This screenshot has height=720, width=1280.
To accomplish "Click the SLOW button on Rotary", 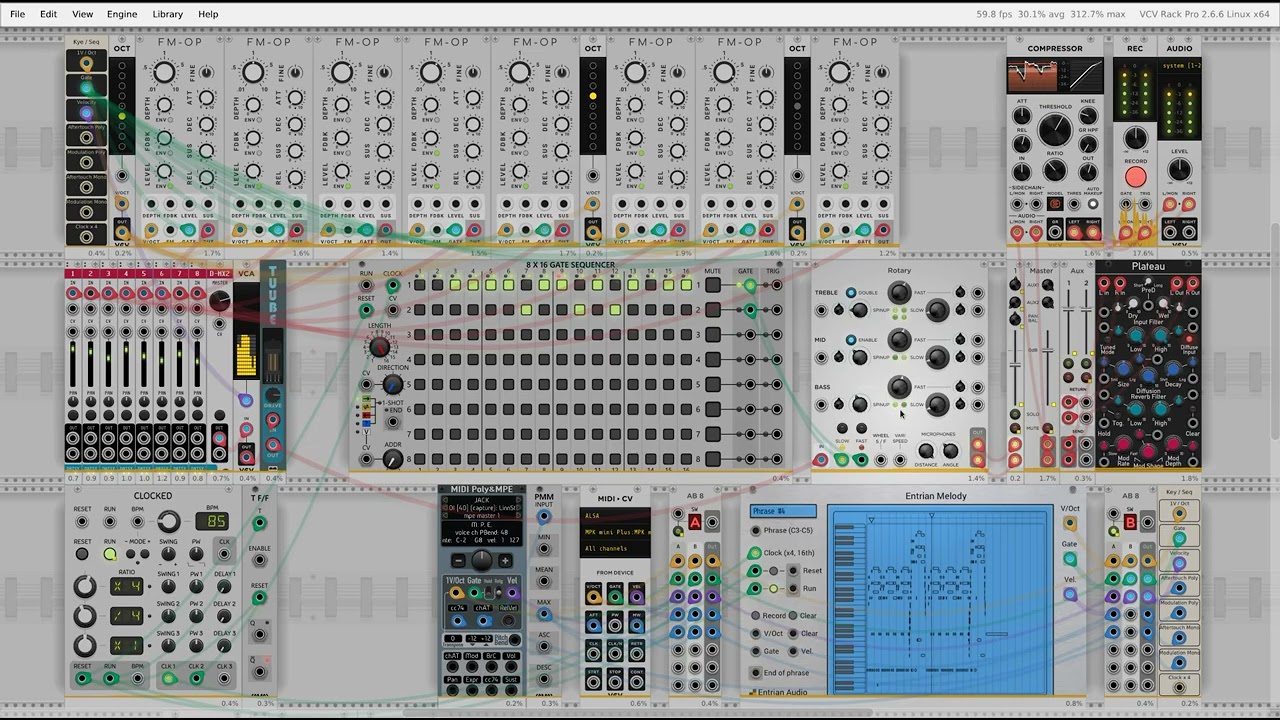I will coord(841,428).
